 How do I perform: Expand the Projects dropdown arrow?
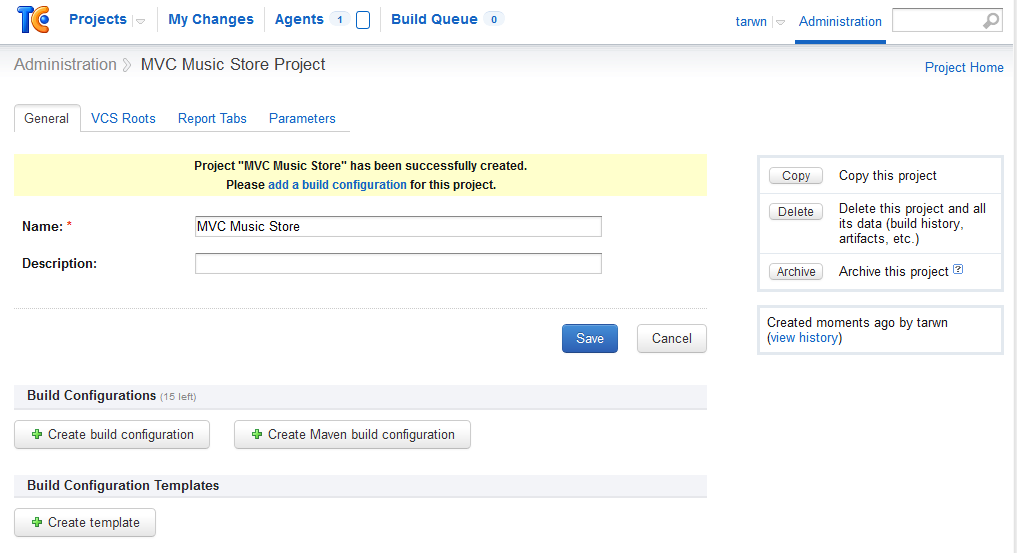pos(140,21)
